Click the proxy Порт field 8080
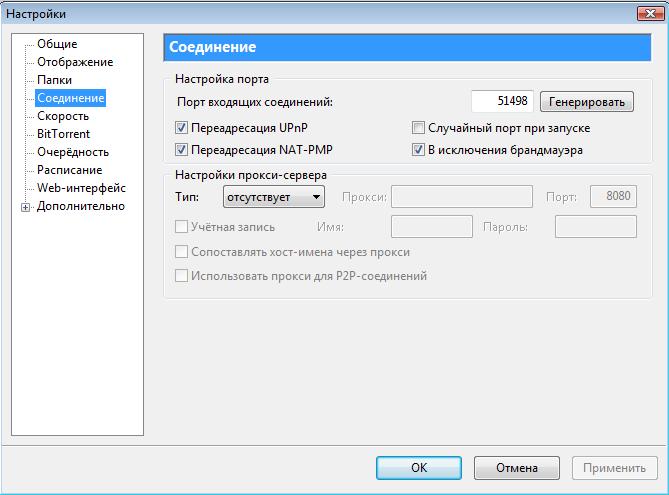The image size is (669, 495). coord(613,197)
